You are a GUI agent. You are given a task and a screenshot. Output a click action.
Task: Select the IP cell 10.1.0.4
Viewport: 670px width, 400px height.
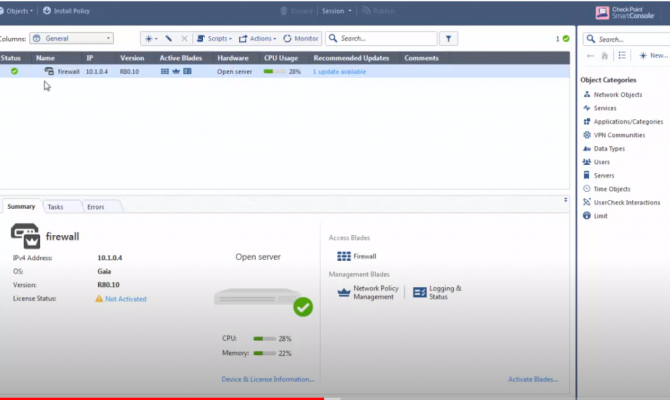click(x=97, y=72)
